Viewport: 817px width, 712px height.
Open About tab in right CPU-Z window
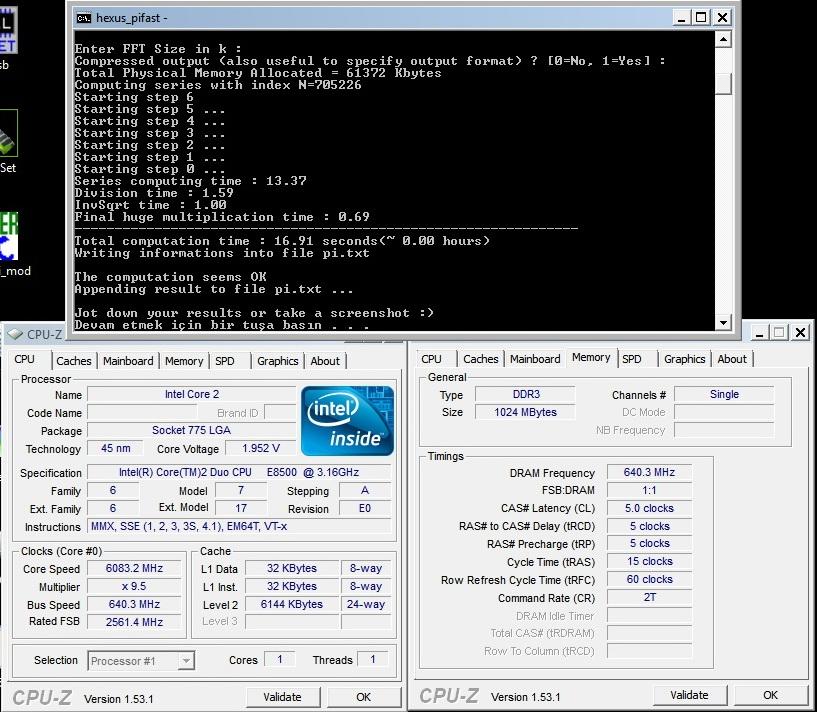pyautogui.click(x=732, y=359)
